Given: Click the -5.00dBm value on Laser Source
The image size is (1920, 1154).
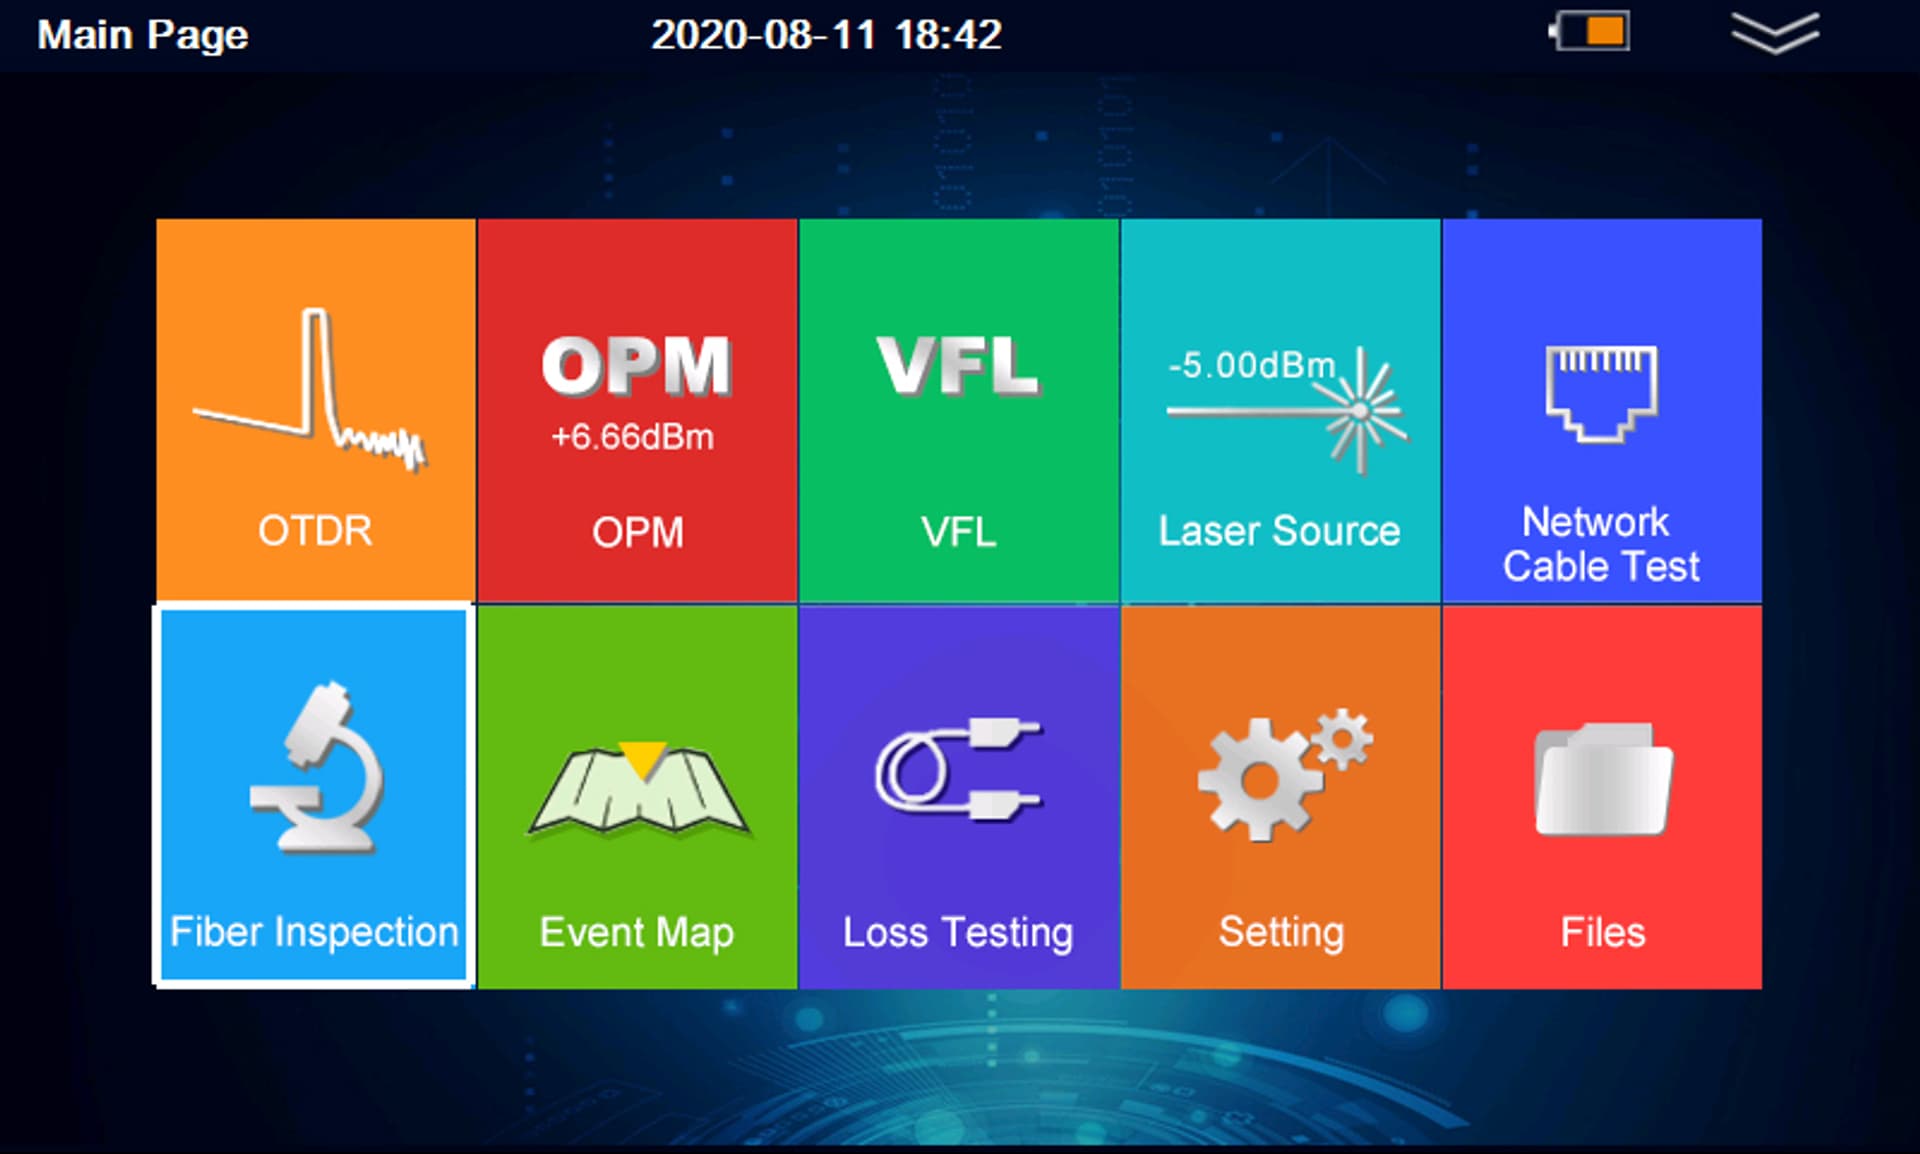Looking at the screenshot, I should click(x=1252, y=365).
